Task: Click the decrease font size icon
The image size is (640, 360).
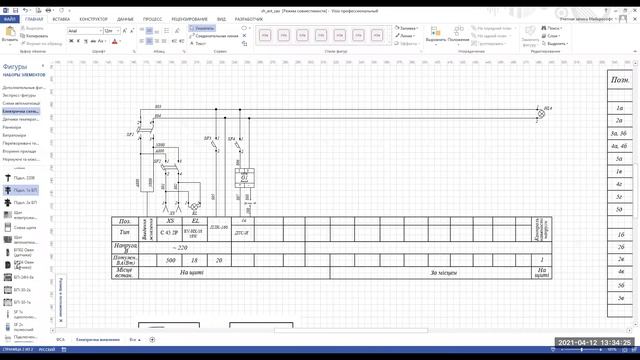Action: pyautogui.click(x=132, y=31)
